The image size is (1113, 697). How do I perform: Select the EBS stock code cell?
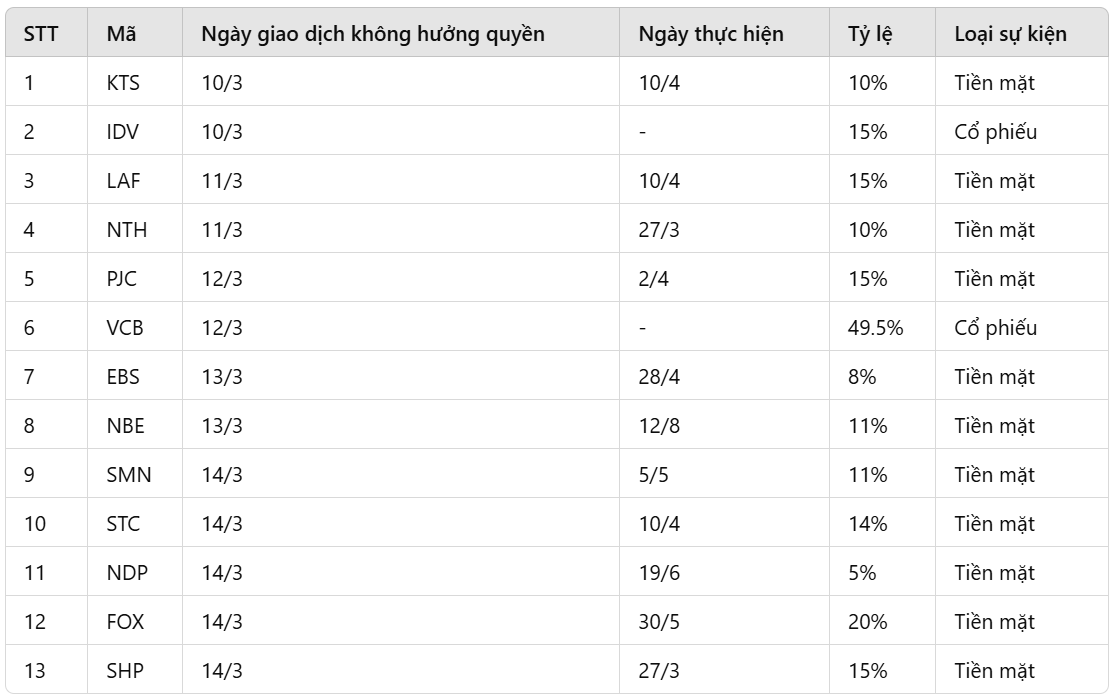[123, 377]
